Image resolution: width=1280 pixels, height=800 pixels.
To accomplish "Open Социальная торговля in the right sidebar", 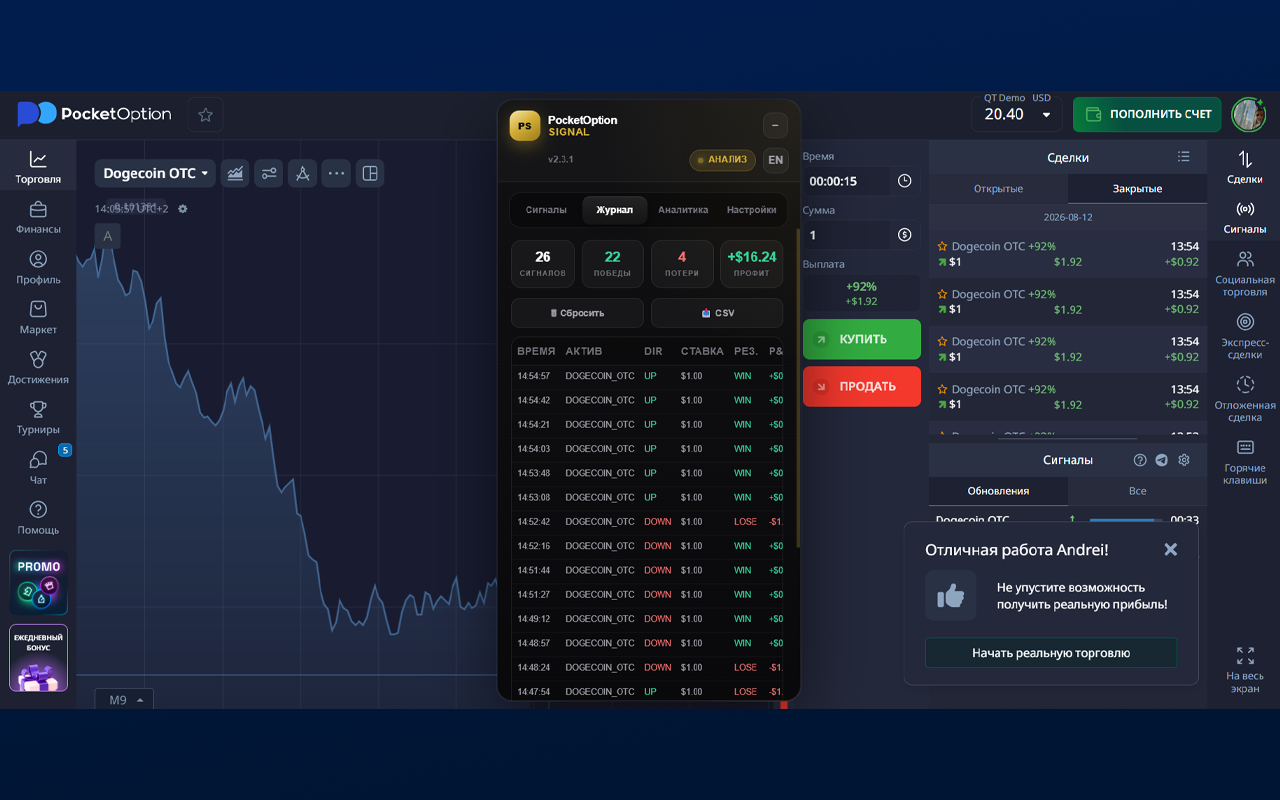I will click(1245, 273).
